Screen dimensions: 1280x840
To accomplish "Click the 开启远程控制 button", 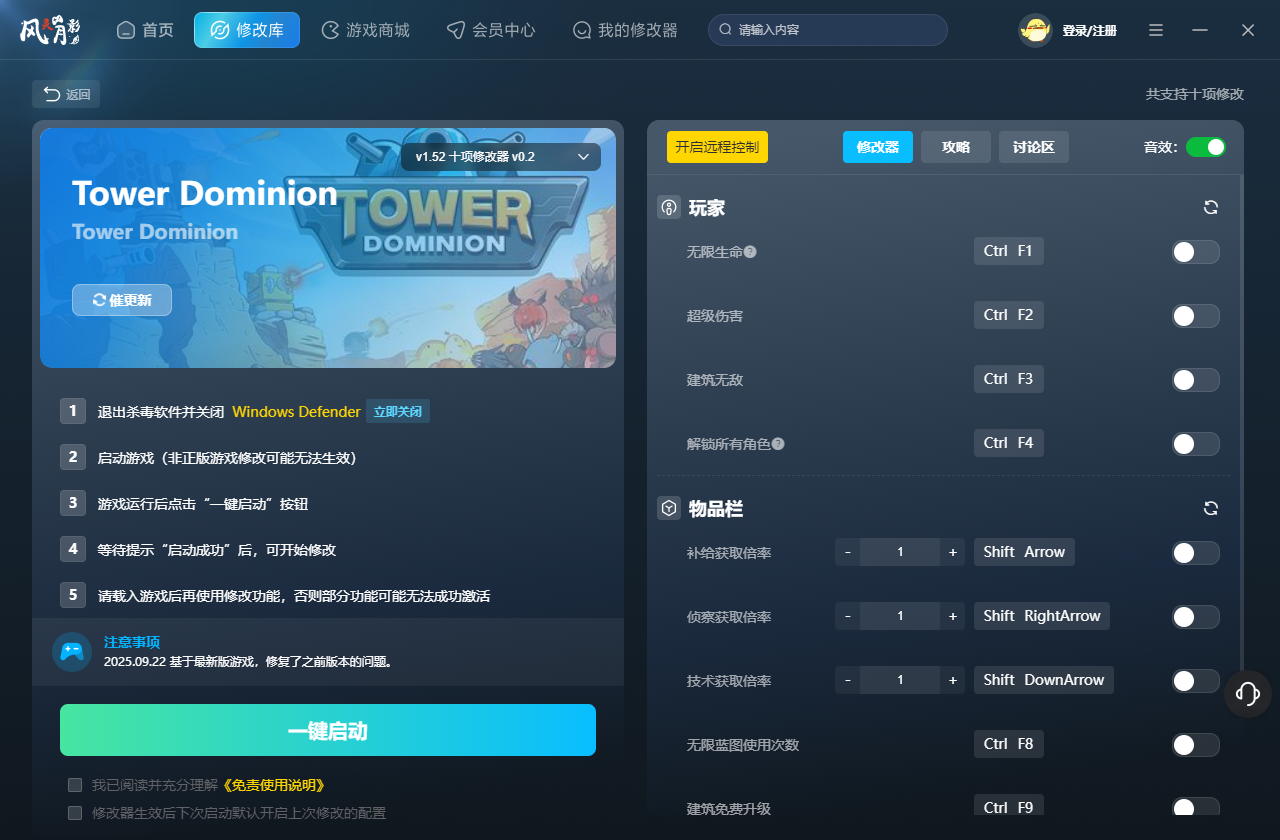I will (x=717, y=147).
